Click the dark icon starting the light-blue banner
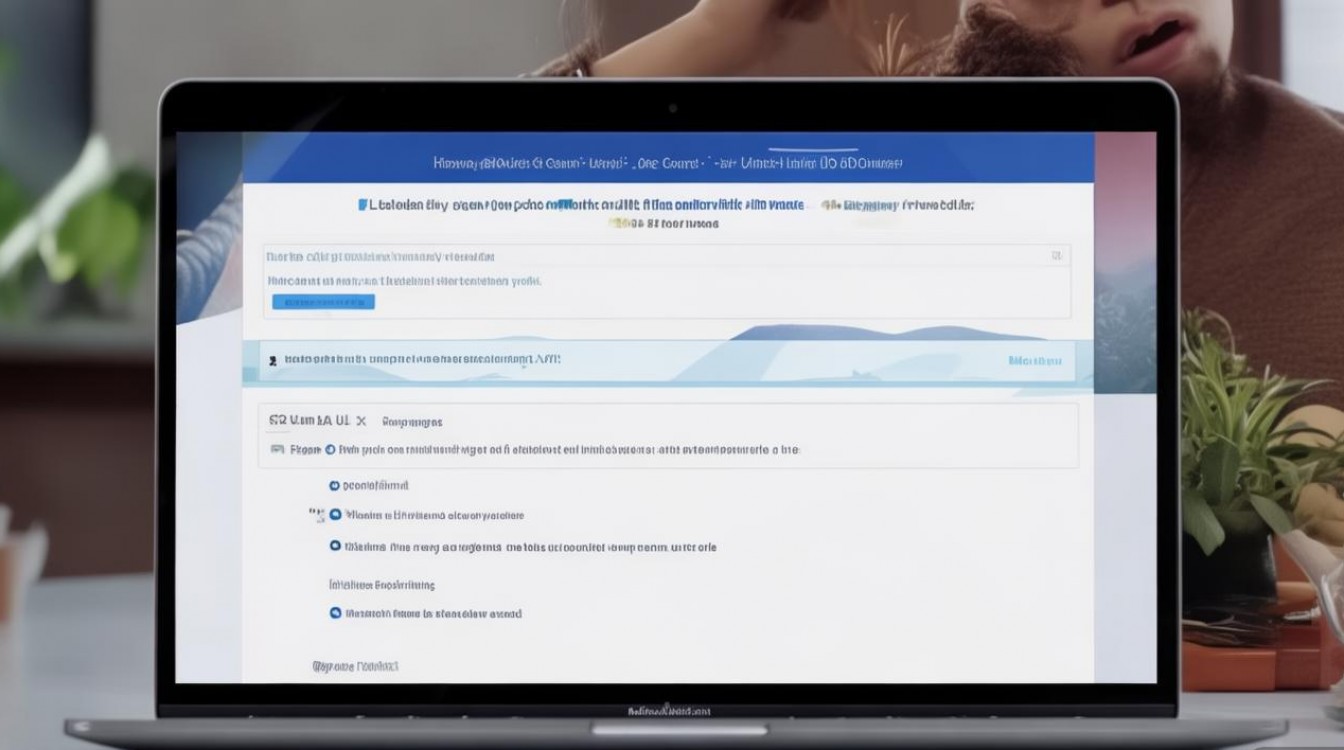1344x750 pixels. tap(270, 358)
